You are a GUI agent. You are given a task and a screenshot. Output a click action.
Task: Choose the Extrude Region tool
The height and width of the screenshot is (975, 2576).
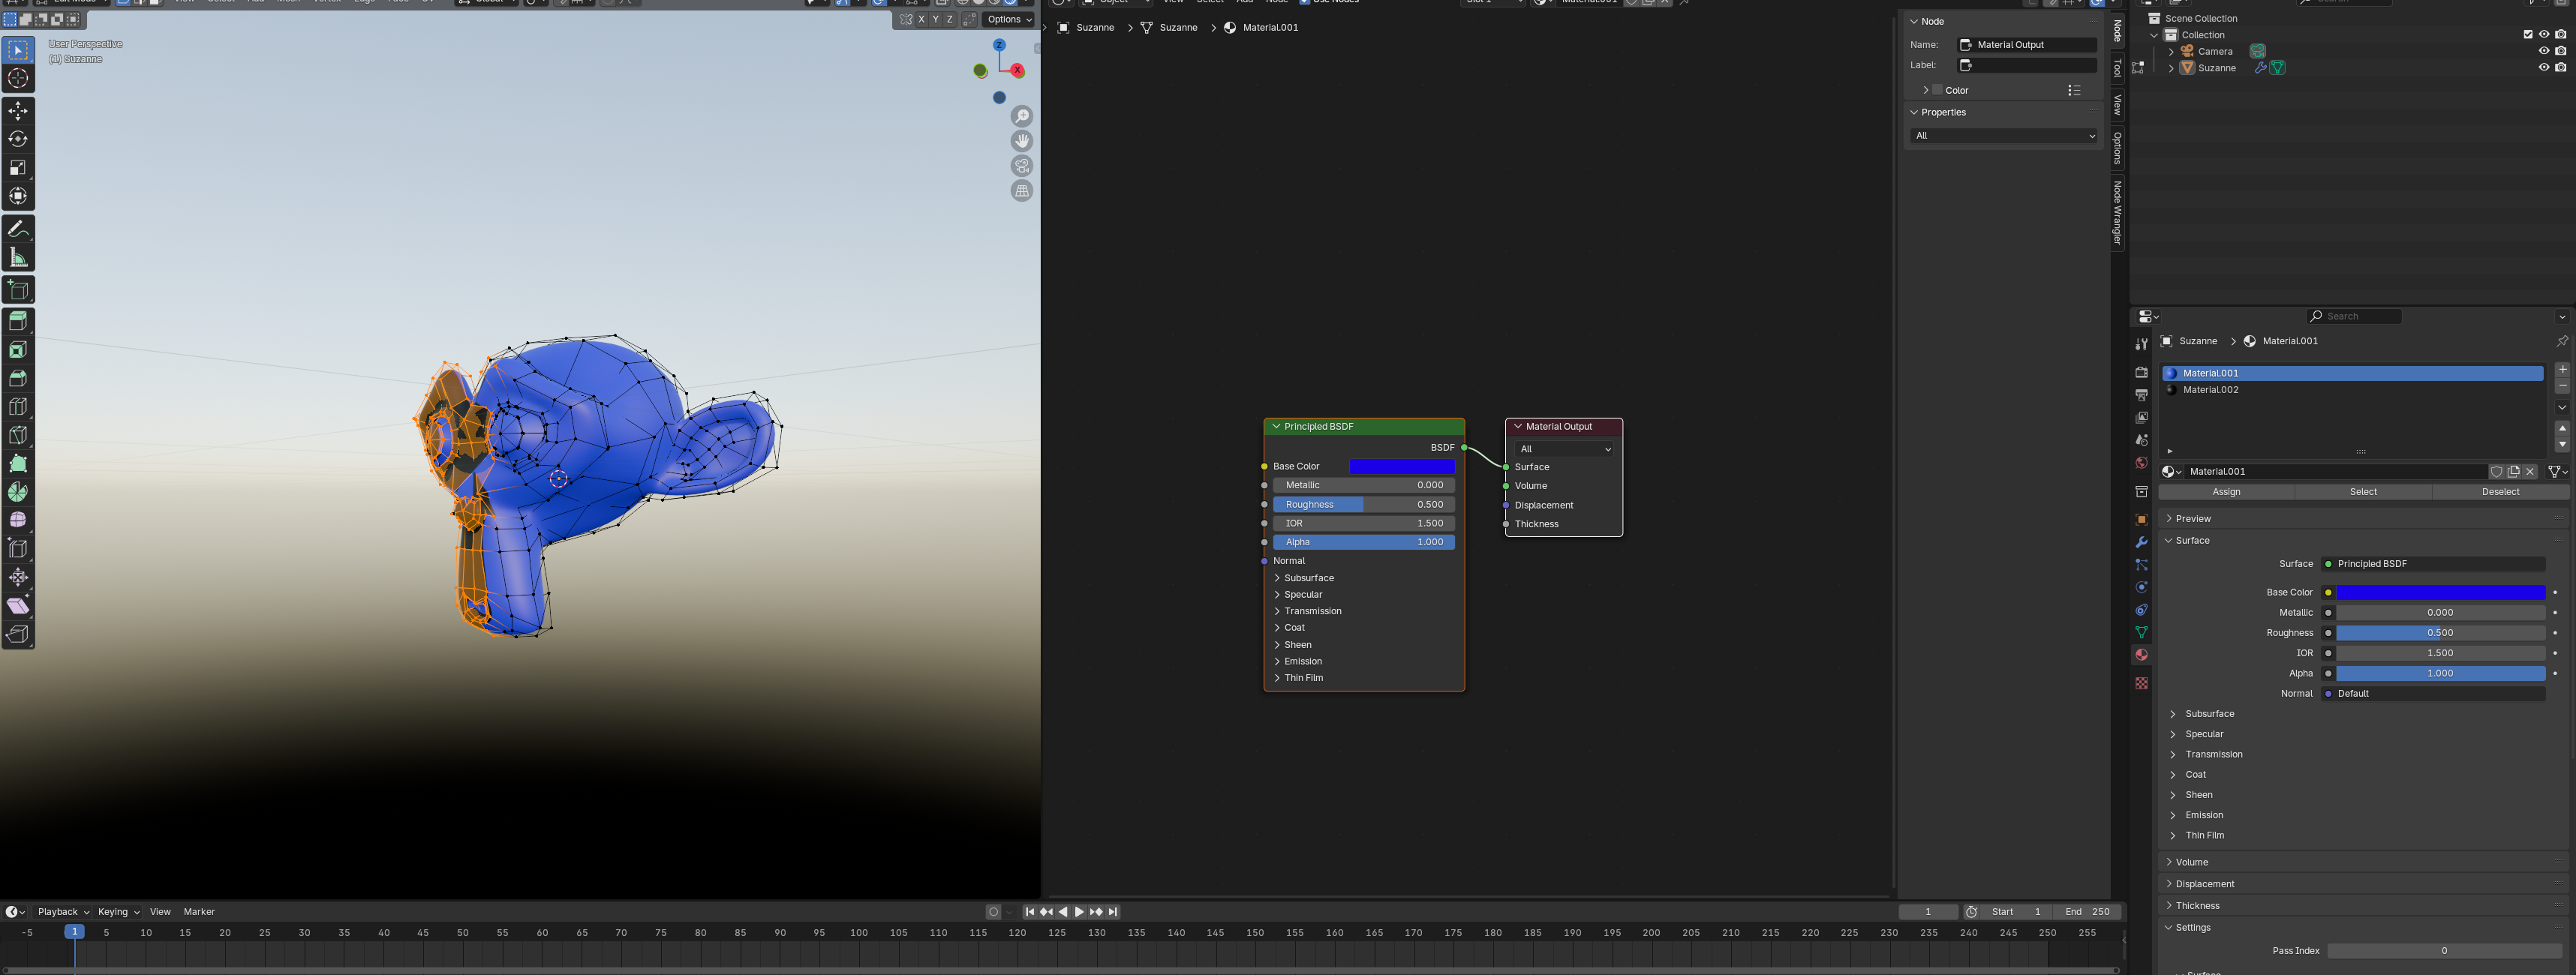18,321
